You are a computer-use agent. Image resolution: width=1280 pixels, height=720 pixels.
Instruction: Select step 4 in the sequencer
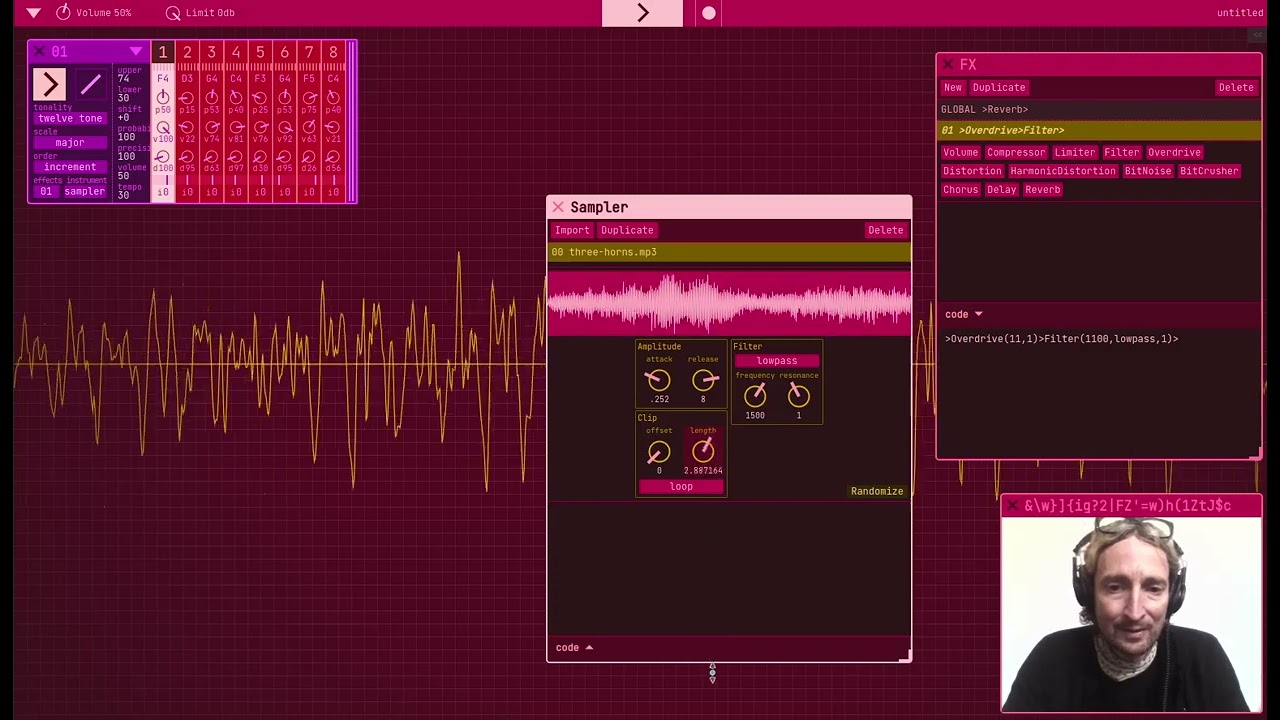pos(236,52)
